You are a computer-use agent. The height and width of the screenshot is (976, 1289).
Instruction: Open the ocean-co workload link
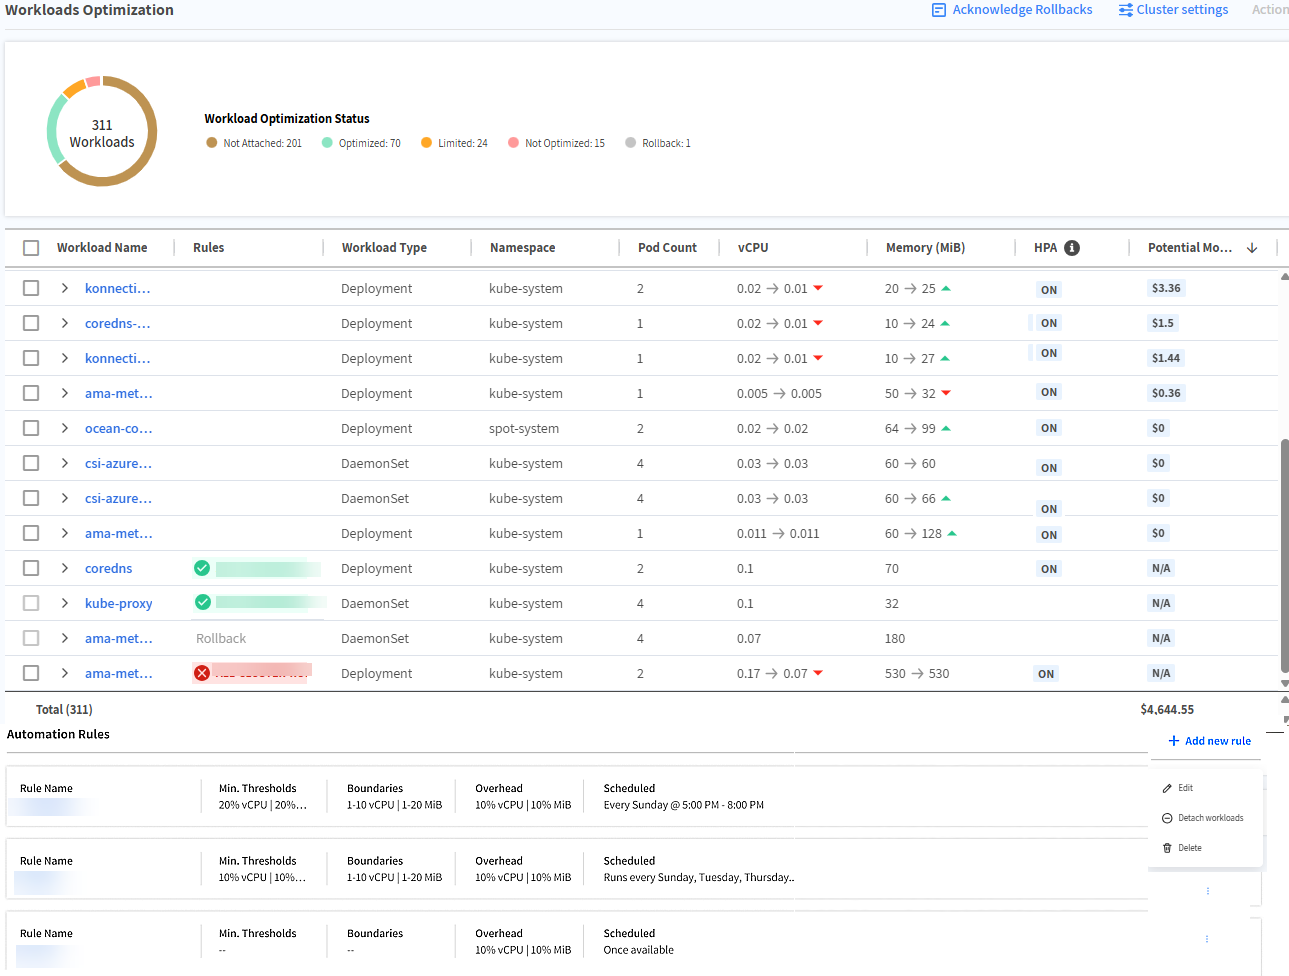[119, 427]
